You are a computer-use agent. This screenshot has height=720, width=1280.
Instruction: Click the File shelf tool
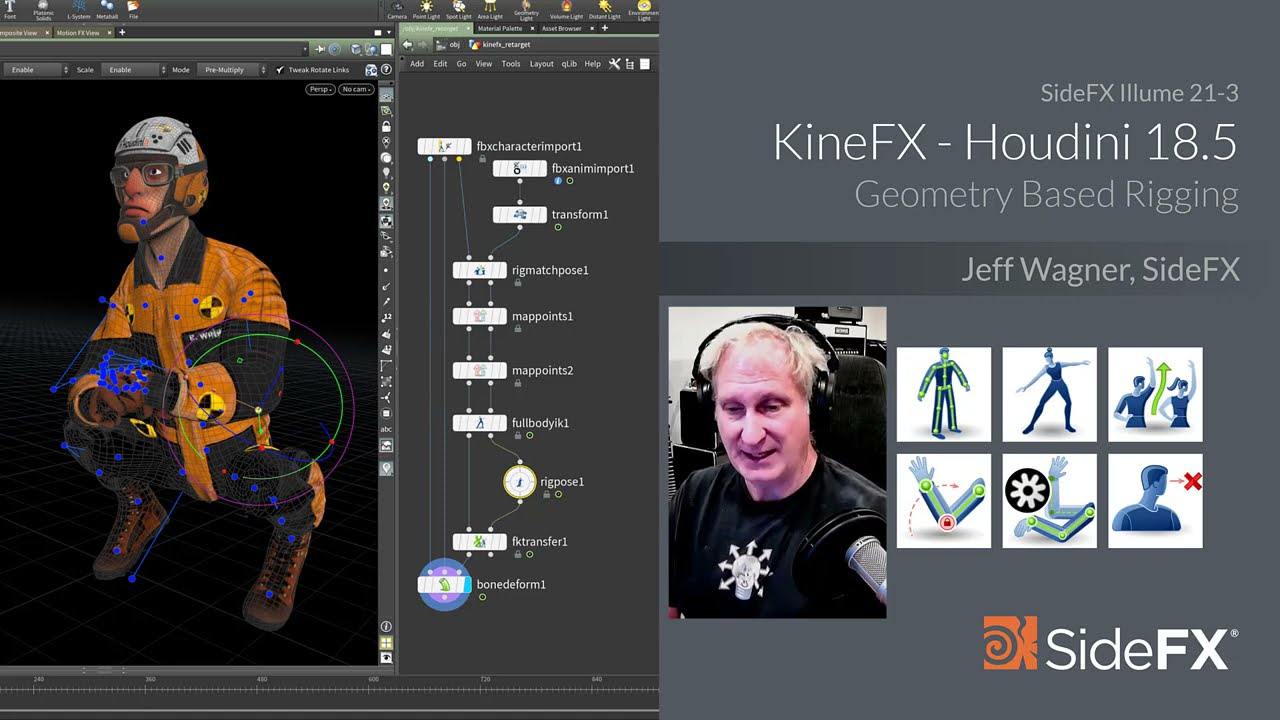[x=133, y=9]
